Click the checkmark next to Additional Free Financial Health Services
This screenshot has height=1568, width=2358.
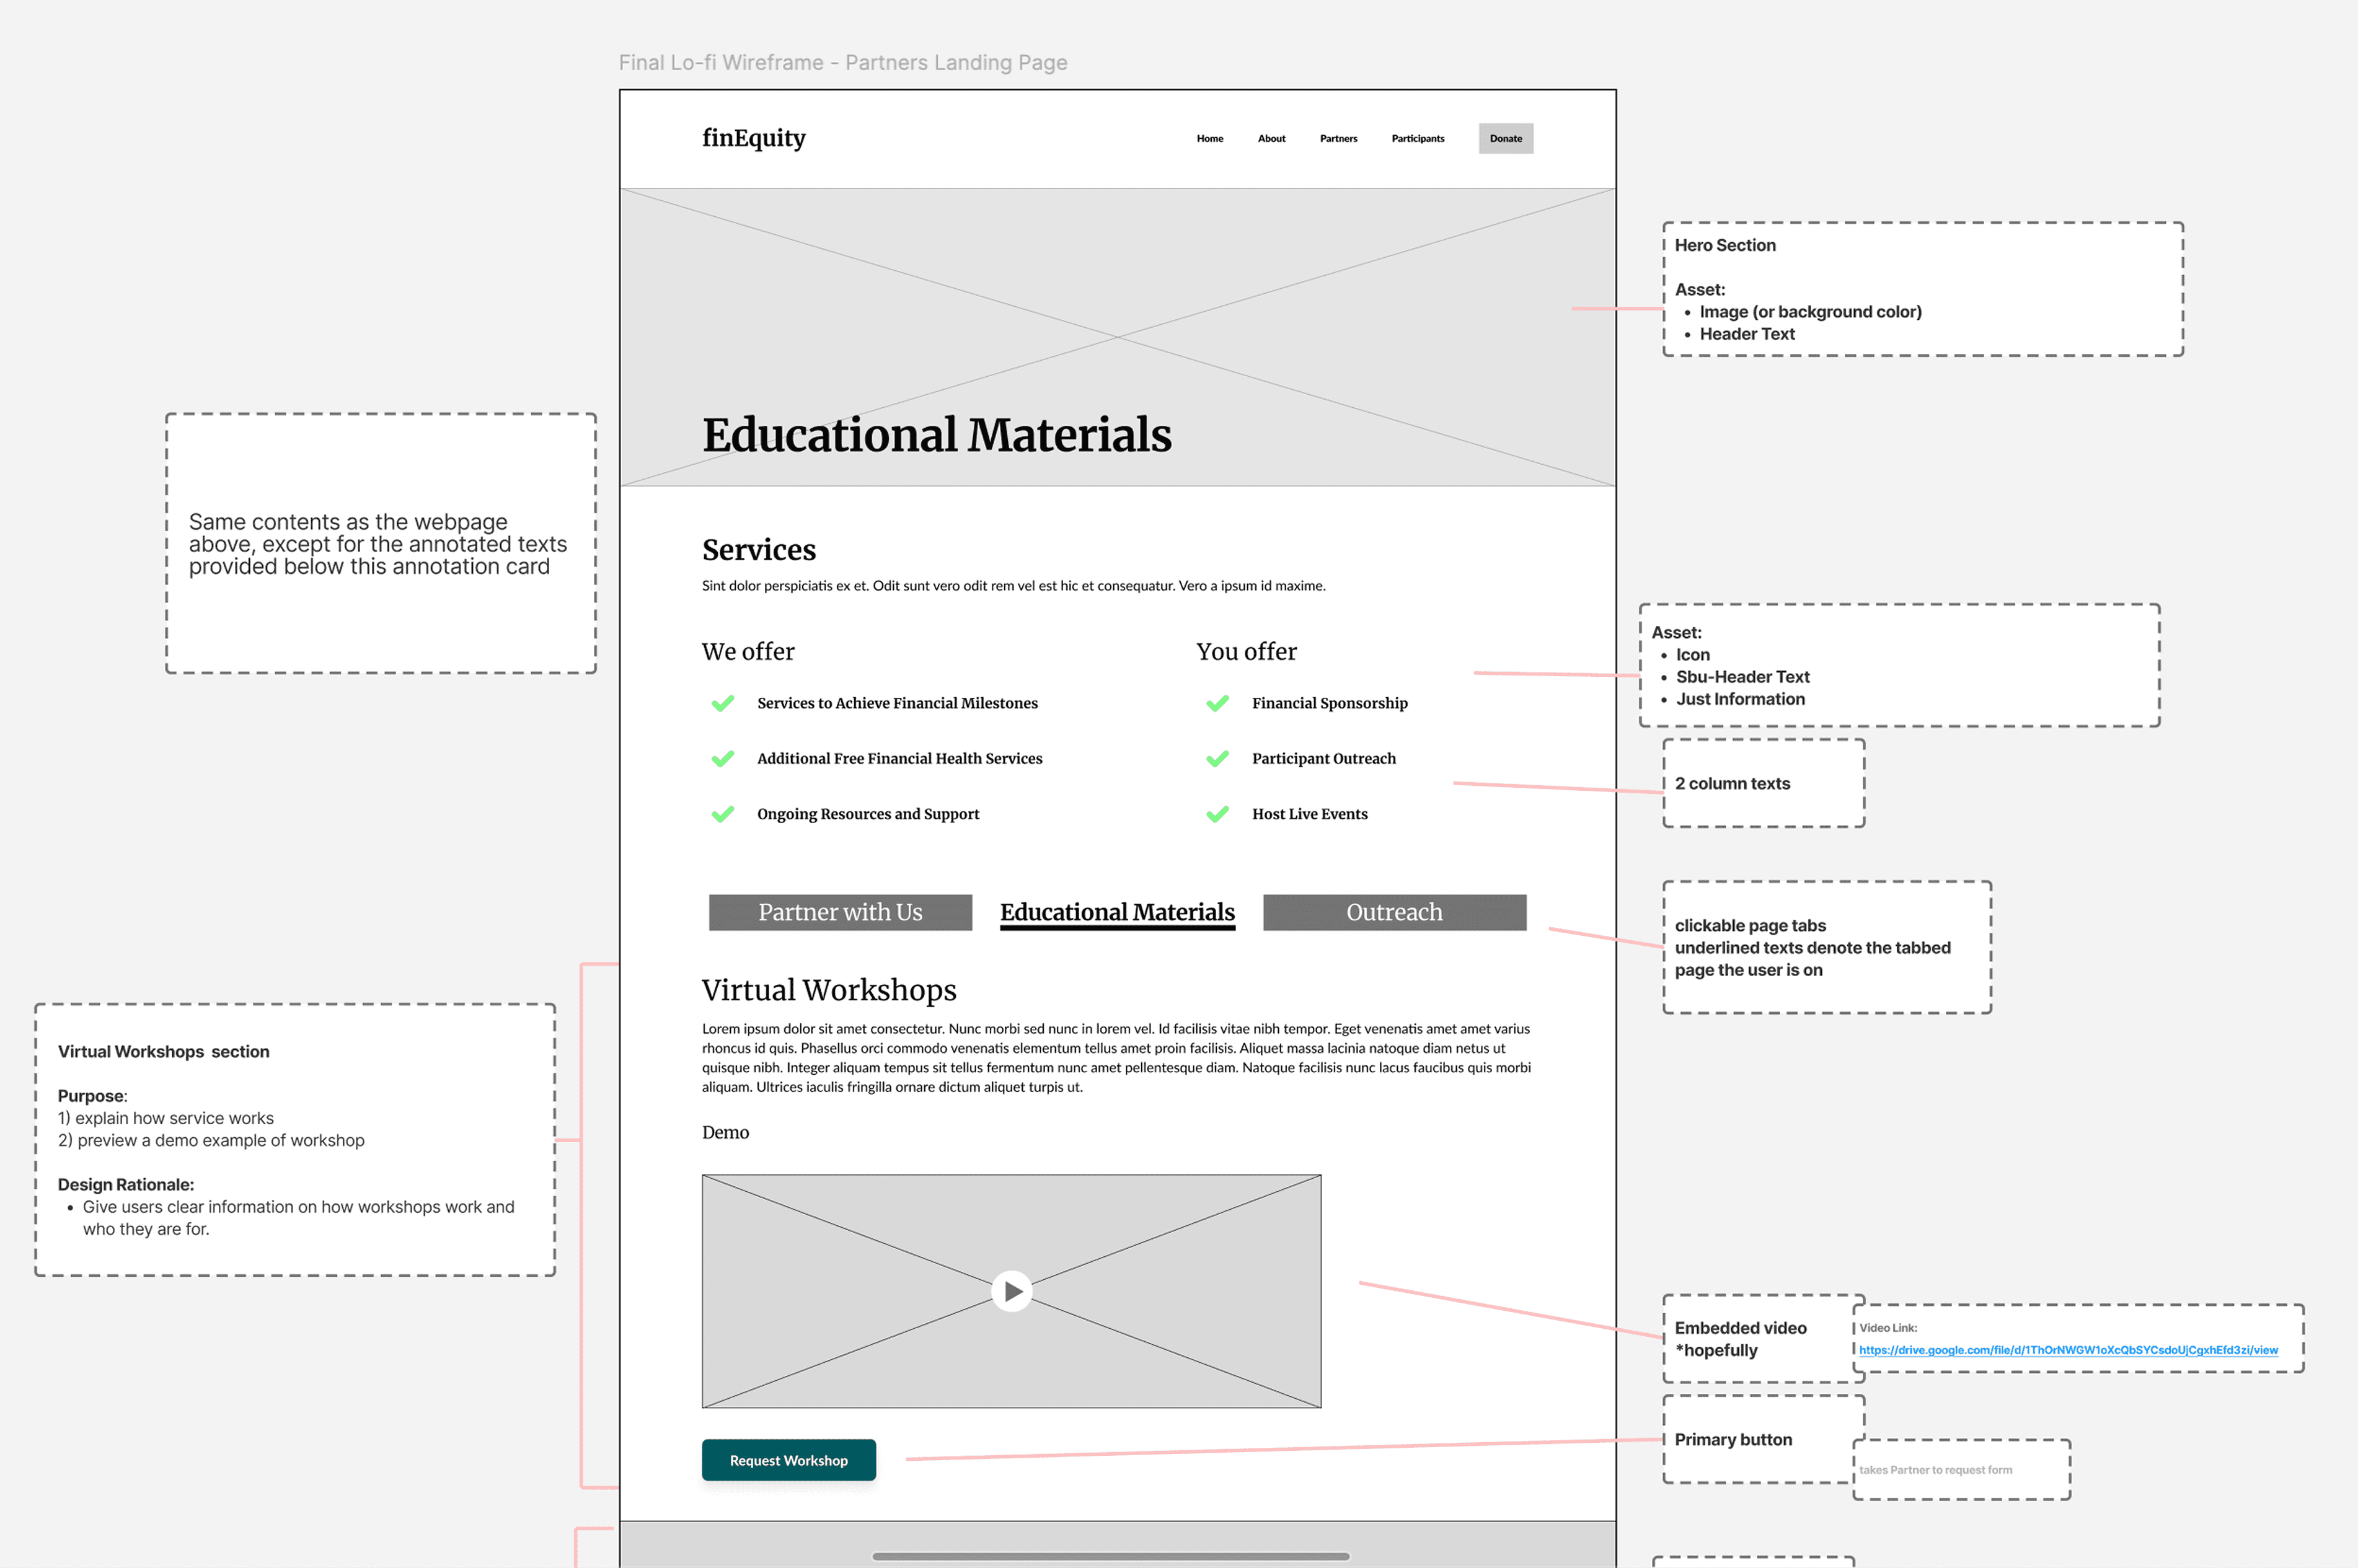(722, 759)
